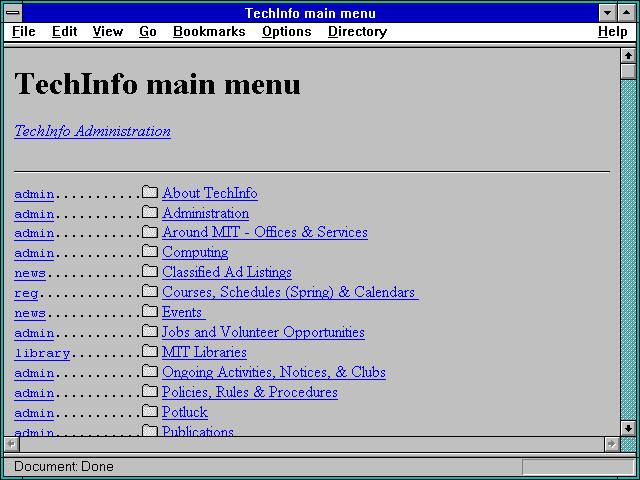Click folder icon beside Classified Ad Listings
The width and height of the screenshot is (640, 480).
(x=150, y=271)
